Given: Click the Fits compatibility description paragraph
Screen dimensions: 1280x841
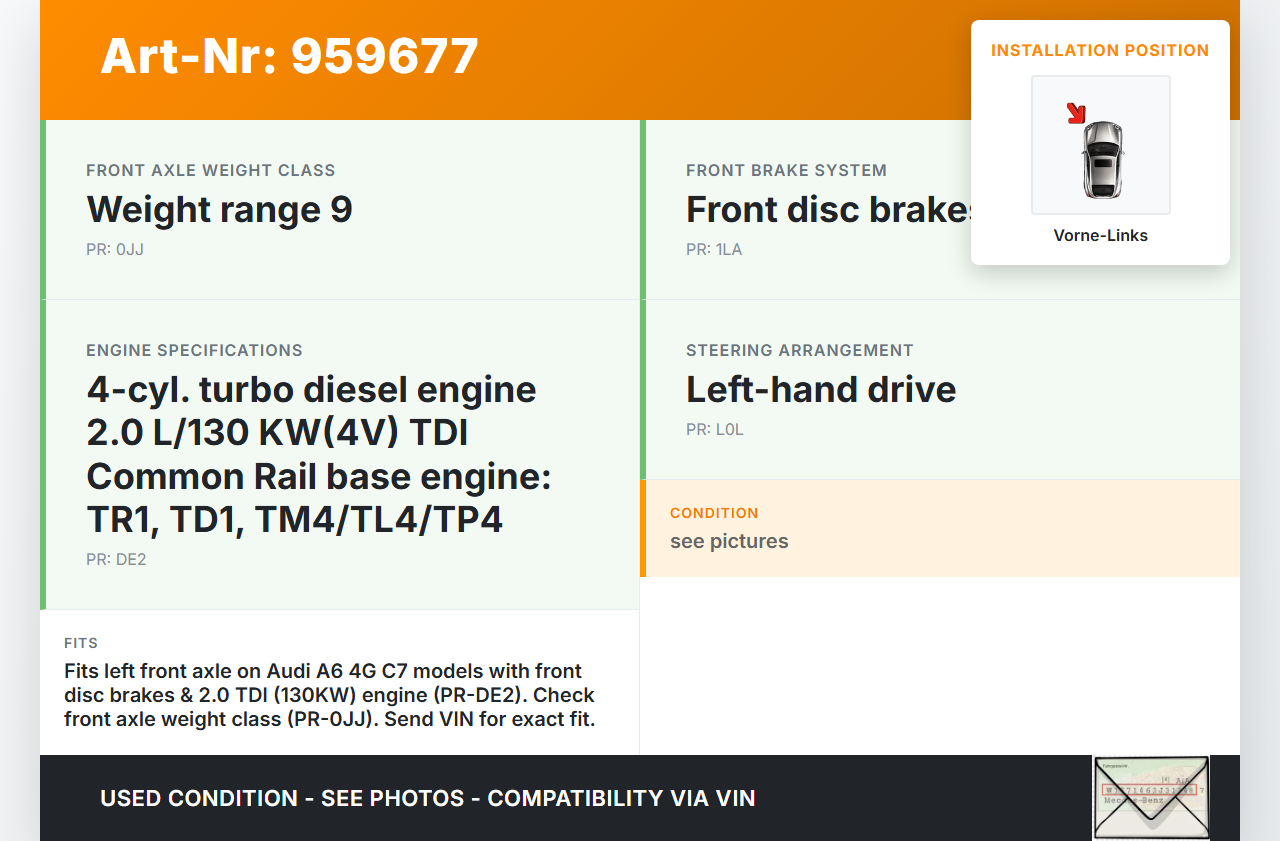Looking at the screenshot, I should pyautogui.click(x=330, y=695).
